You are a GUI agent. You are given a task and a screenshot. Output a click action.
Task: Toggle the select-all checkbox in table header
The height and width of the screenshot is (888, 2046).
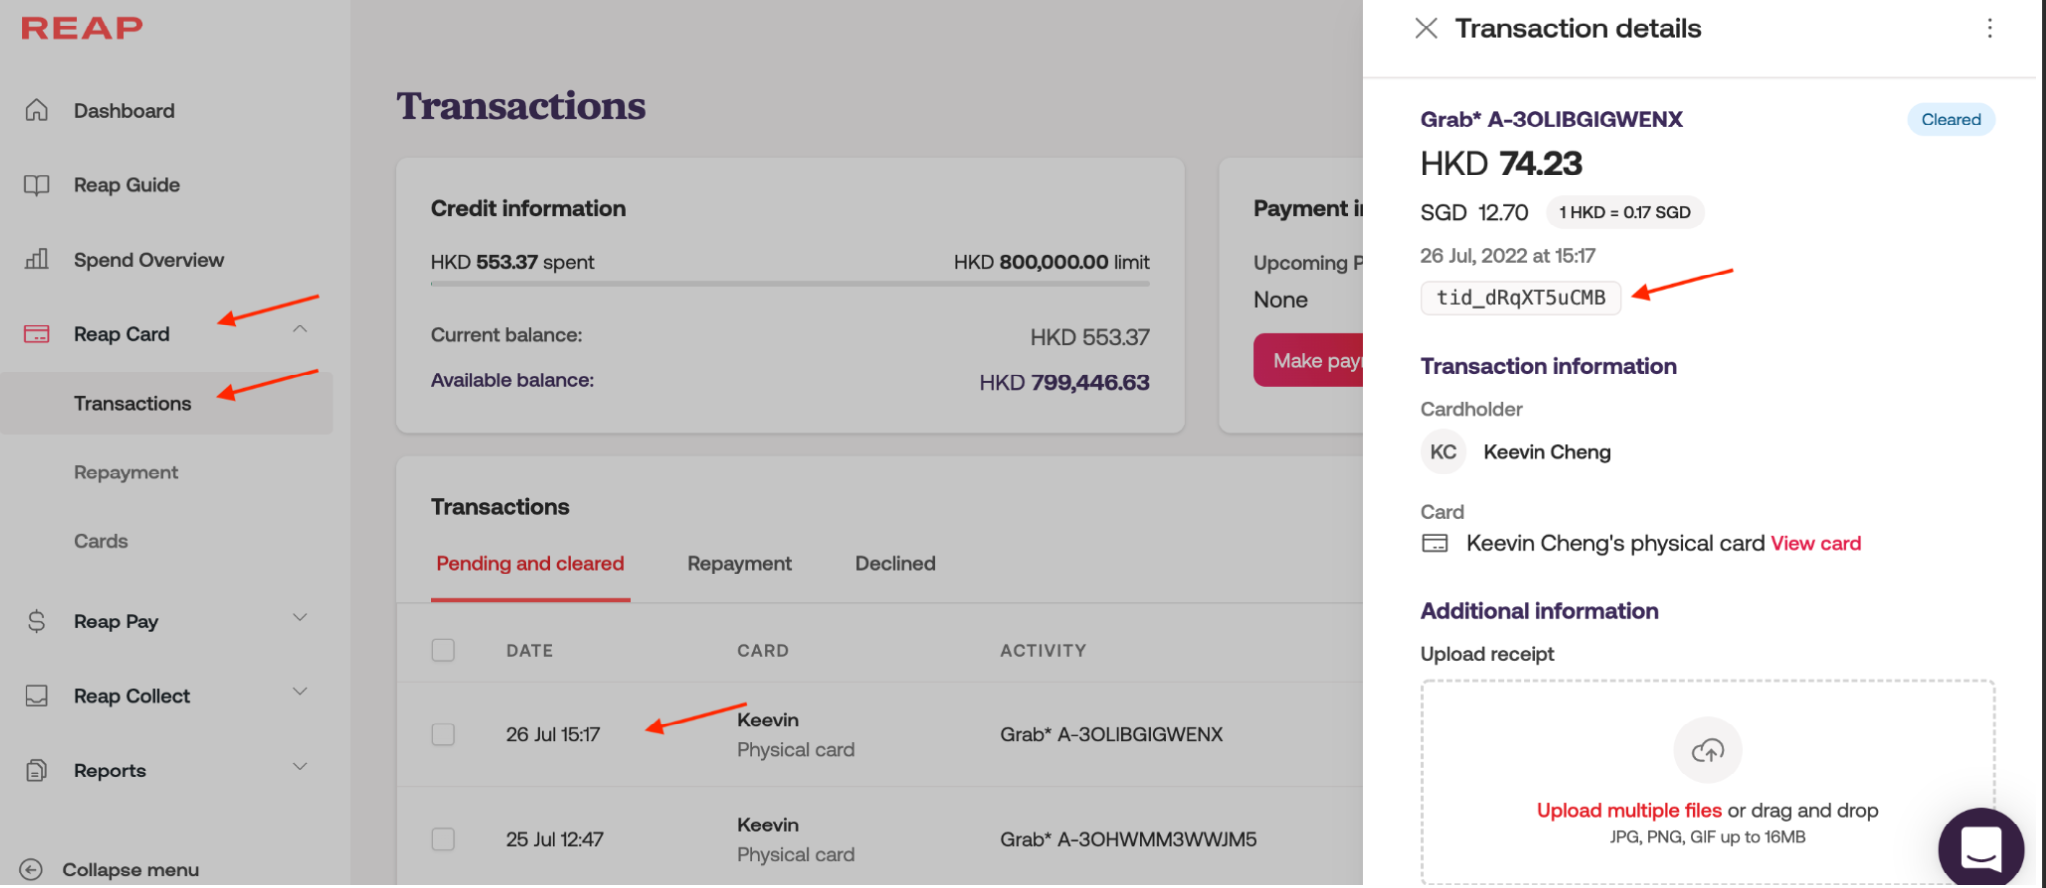(443, 651)
